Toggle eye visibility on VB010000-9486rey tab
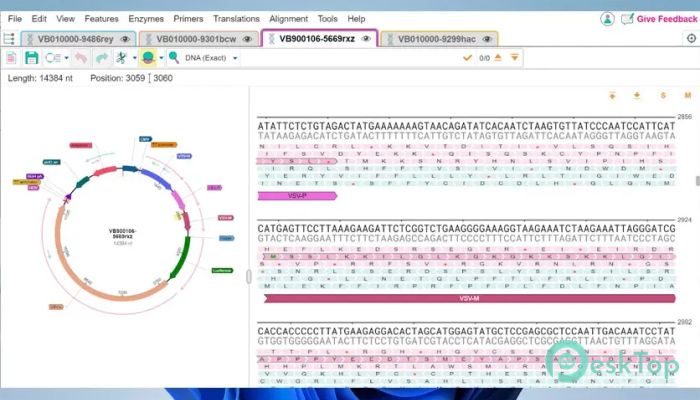This screenshot has width=700, height=400. [125, 39]
